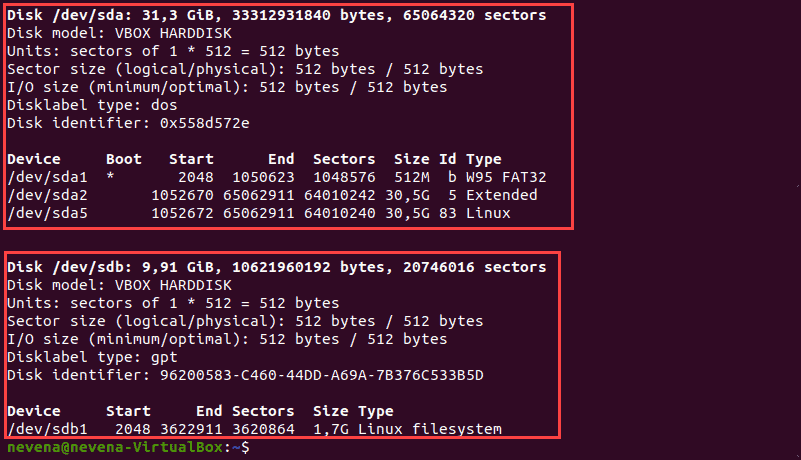The image size is (801, 460).
Task: Click the sdb GPT disk identifier string
Action: coord(322,375)
